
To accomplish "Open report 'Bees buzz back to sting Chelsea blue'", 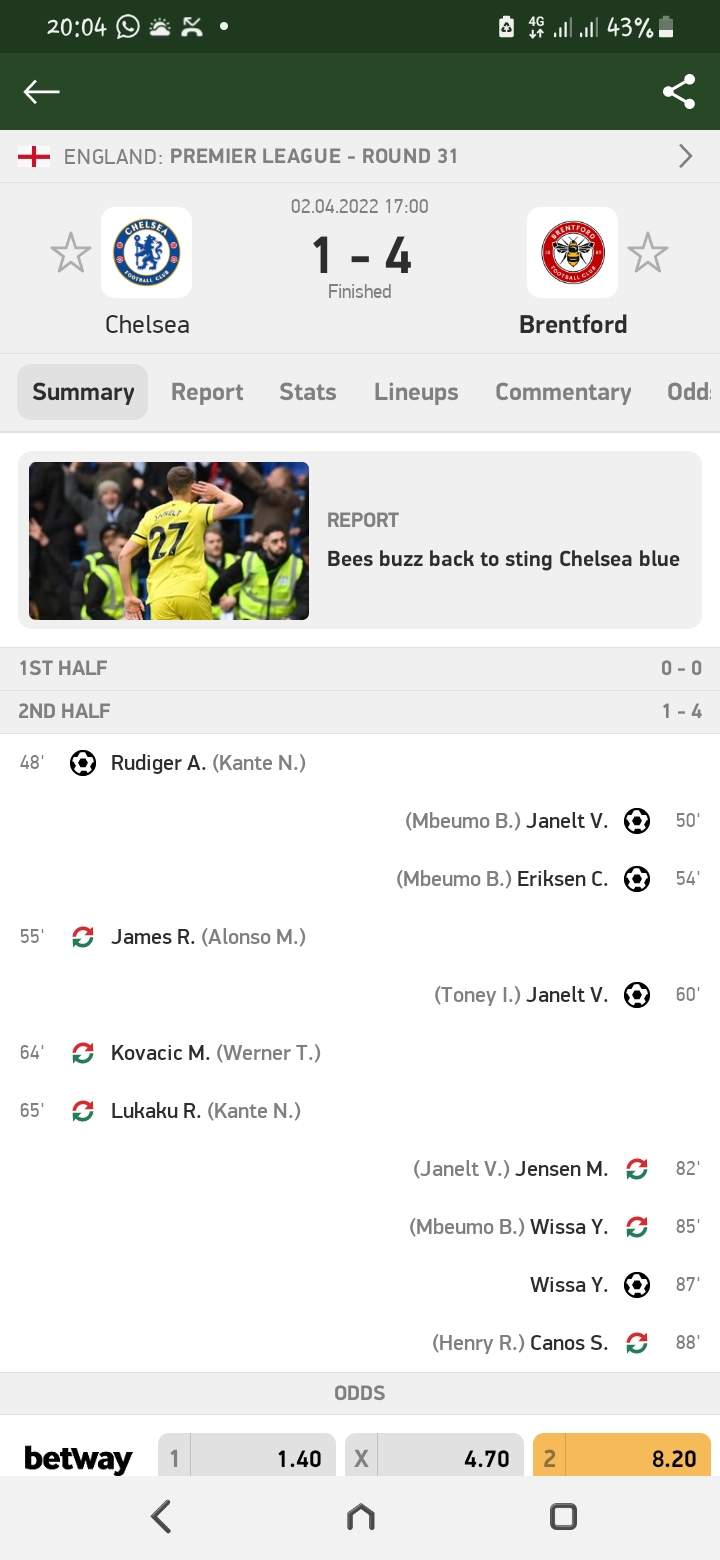I will click(x=503, y=559).
